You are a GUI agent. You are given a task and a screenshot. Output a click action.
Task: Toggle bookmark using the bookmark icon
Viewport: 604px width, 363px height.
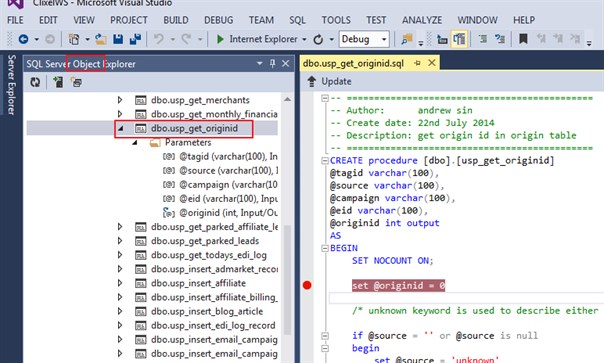tap(523, 39)
